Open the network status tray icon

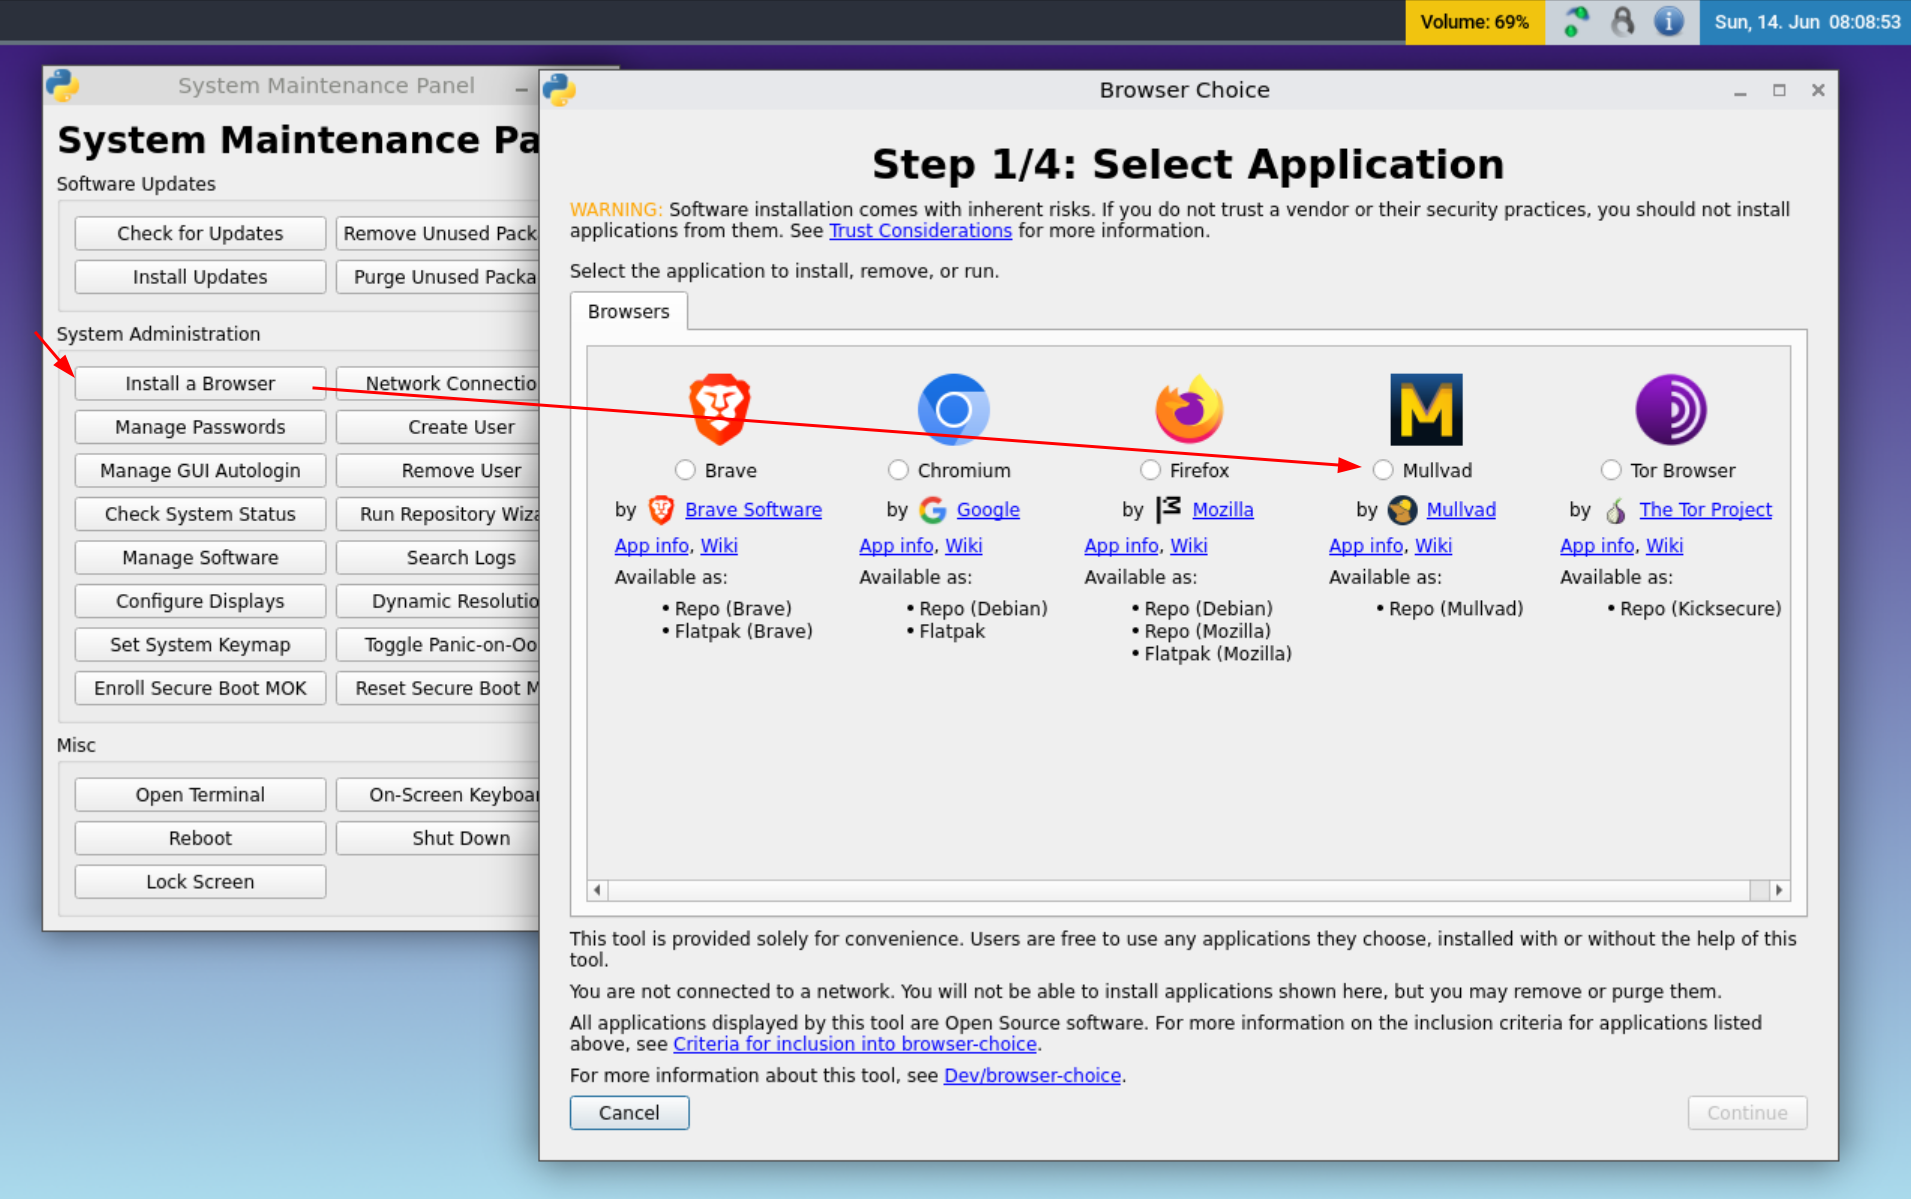point(1576,21)
